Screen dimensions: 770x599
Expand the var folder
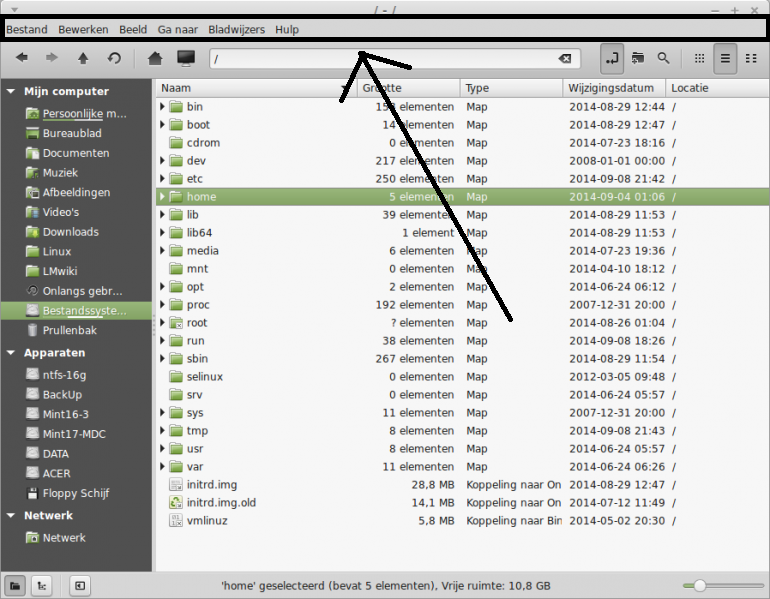tap(162, 466)
